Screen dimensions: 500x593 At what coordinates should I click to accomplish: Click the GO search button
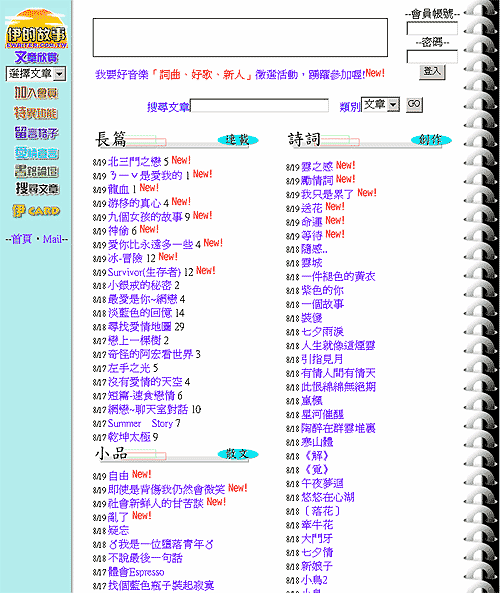click(x=414, y=104)
